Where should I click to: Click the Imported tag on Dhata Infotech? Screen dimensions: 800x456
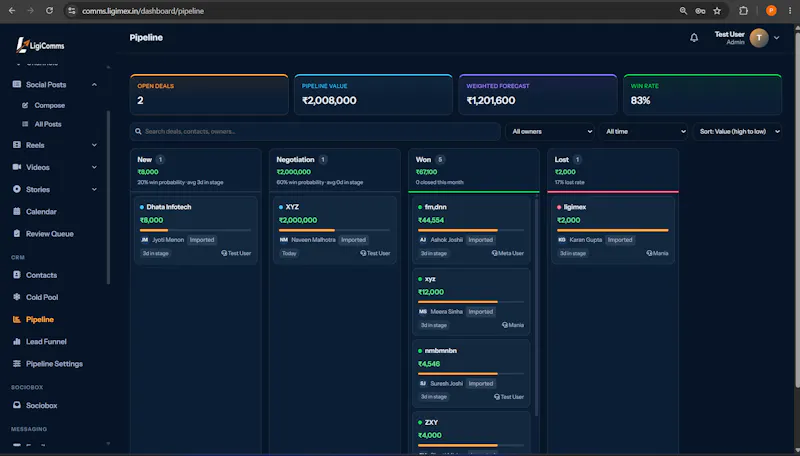(x=202, y=240)
